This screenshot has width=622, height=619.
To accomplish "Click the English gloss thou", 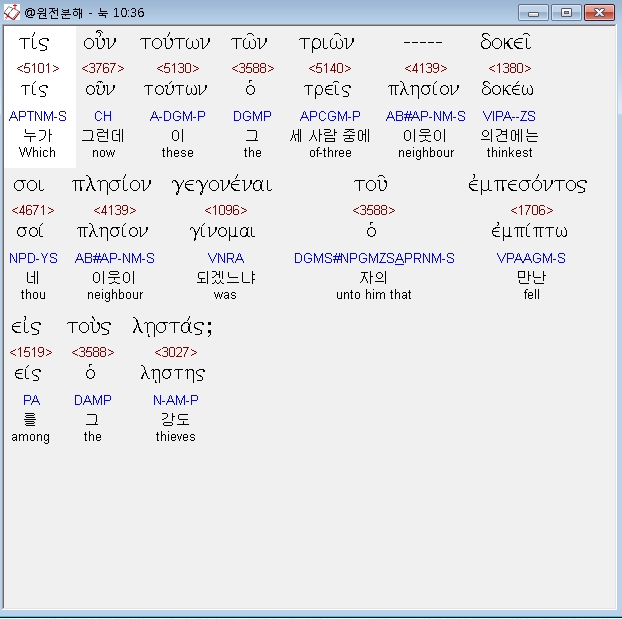I will pos(33,294).
